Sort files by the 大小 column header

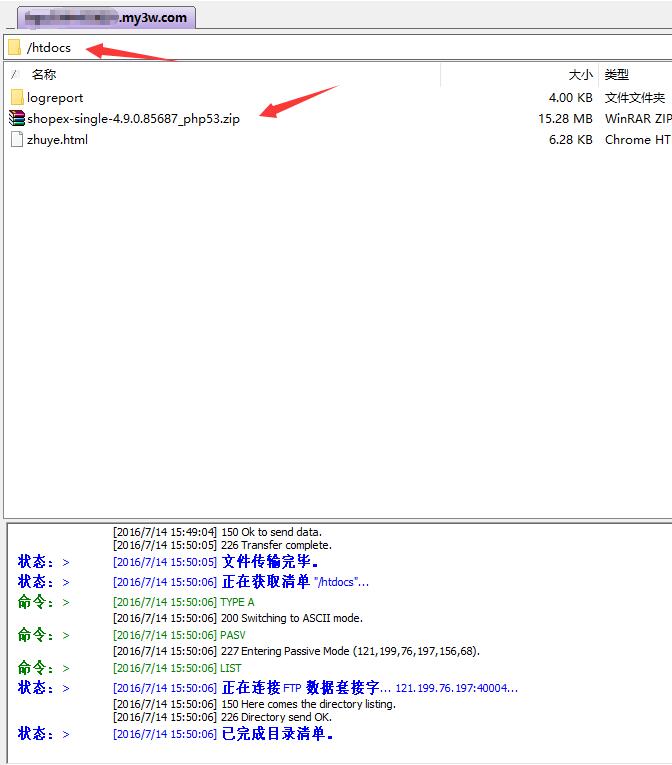[580, 75]
